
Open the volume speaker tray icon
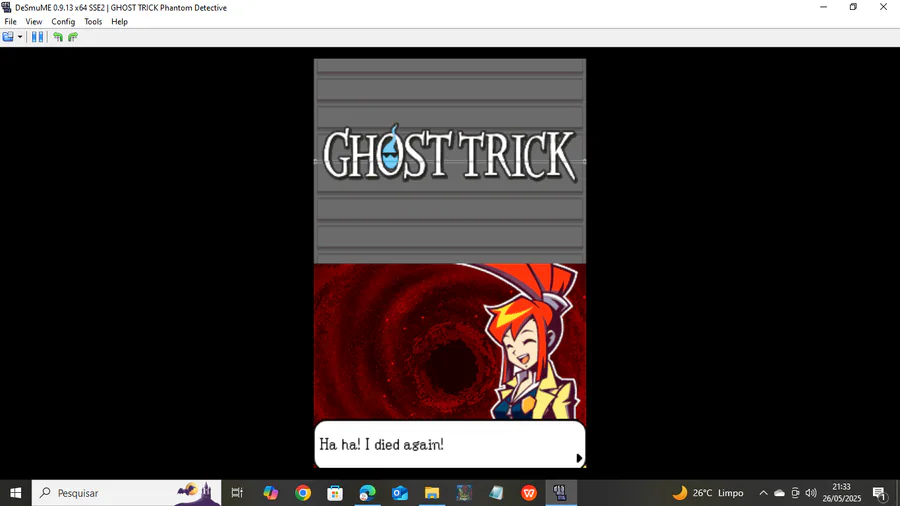point(811,493)
